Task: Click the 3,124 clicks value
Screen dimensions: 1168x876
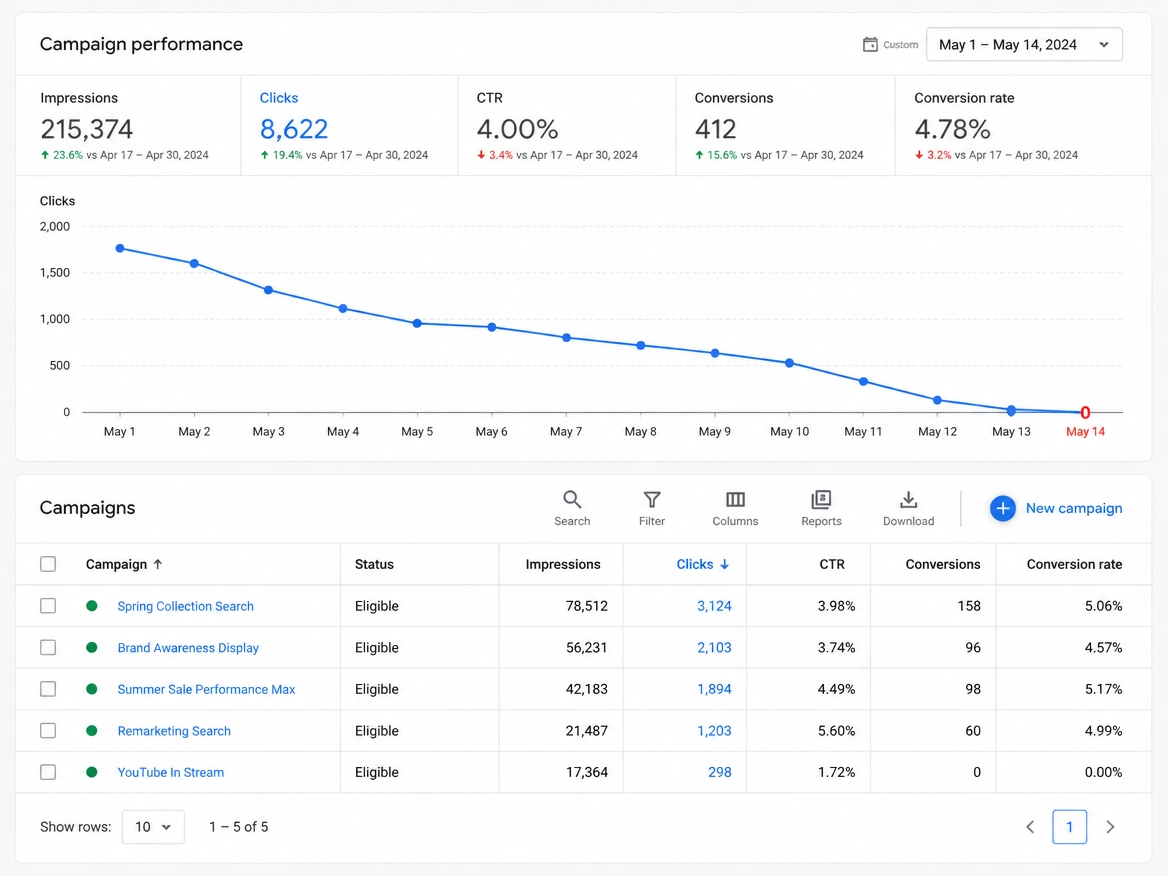Action: [x=714, y=606]
